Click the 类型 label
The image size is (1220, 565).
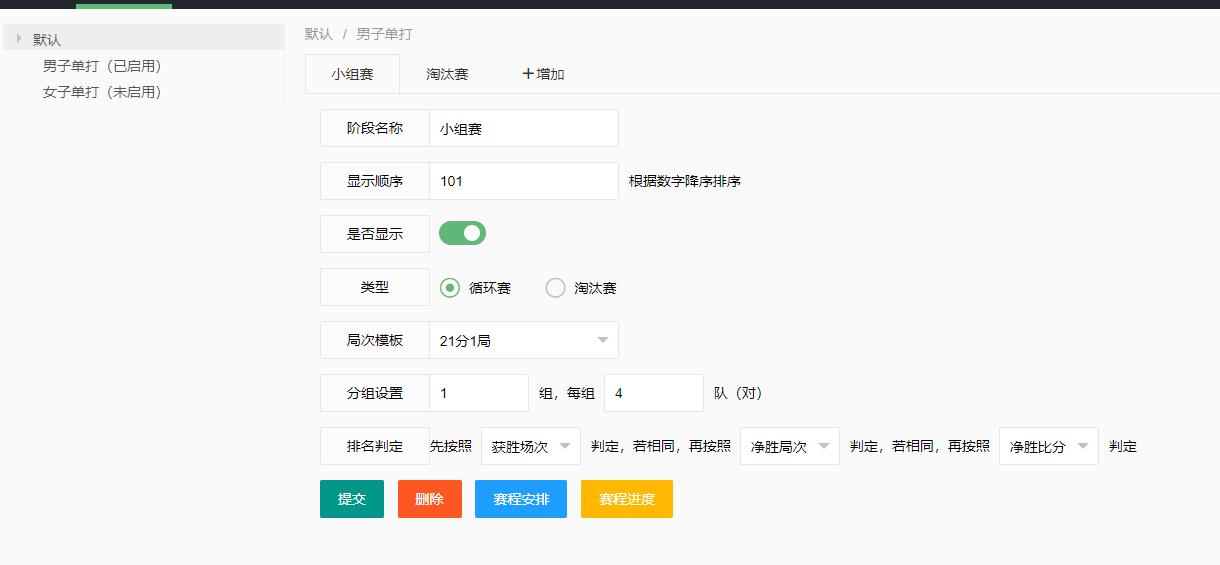pyautogui.click(x=375, y=287)
